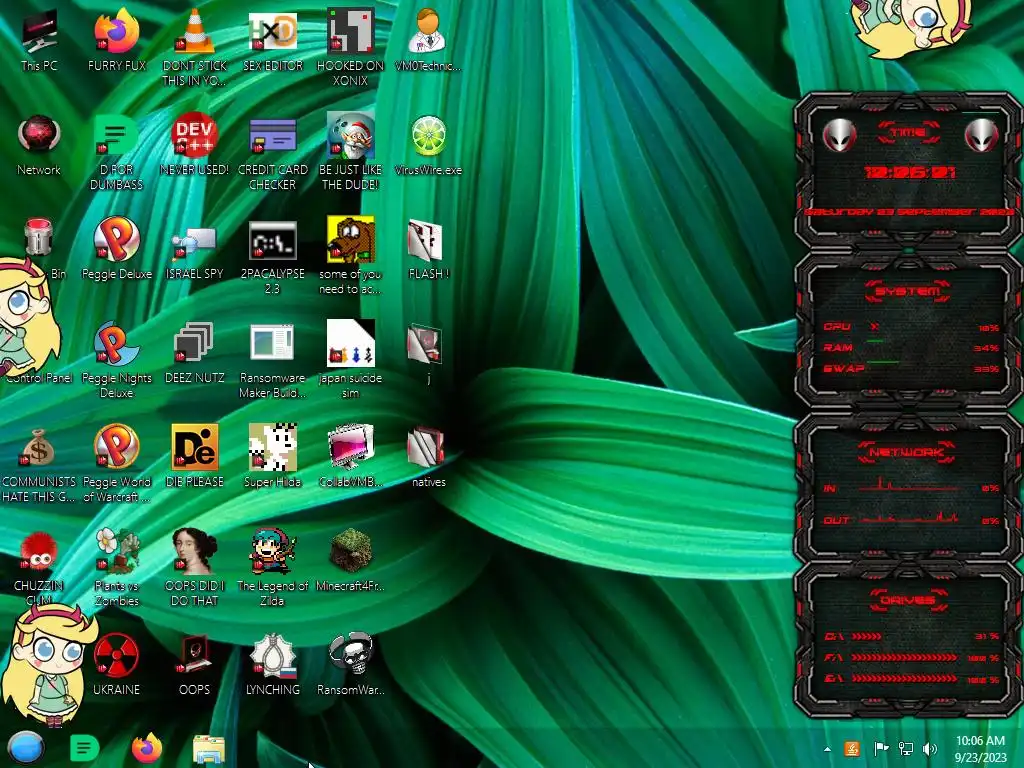Click the DRIVES widget header
Image resolution: width=1024 pixels, height=768 pixels.
coord(908,600)
